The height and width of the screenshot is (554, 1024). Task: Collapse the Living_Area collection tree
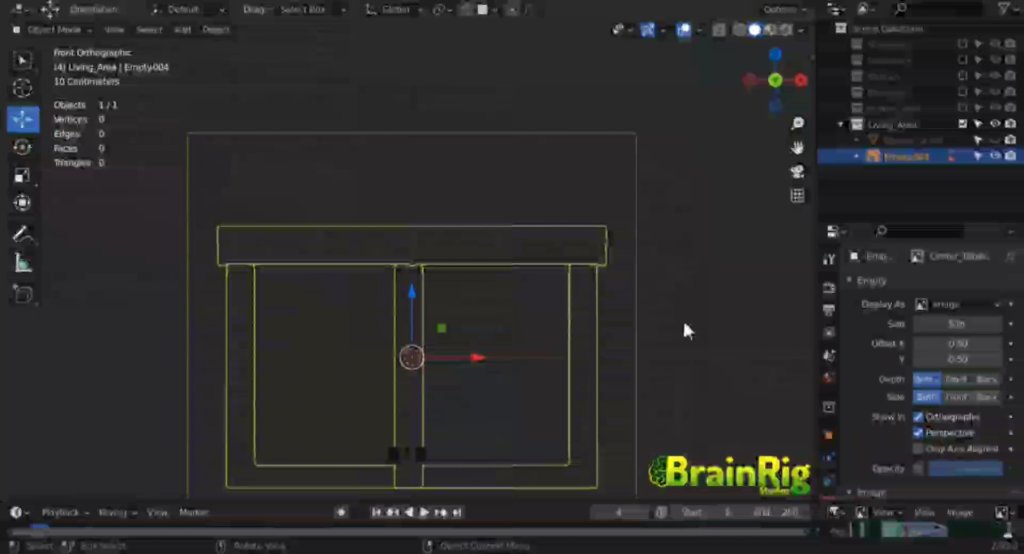pyautogui.click(x=841, y=124)
